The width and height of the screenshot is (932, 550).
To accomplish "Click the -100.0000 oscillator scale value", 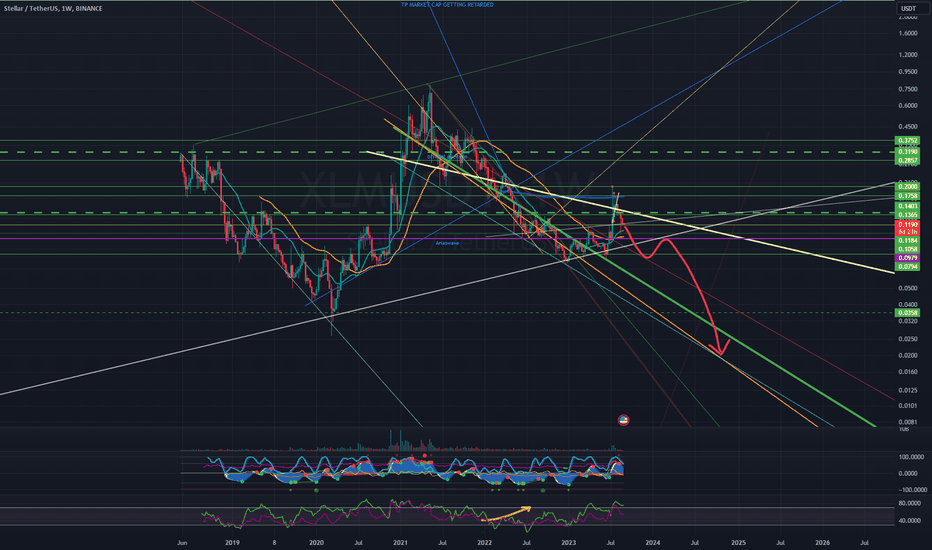I will point(912,490).
